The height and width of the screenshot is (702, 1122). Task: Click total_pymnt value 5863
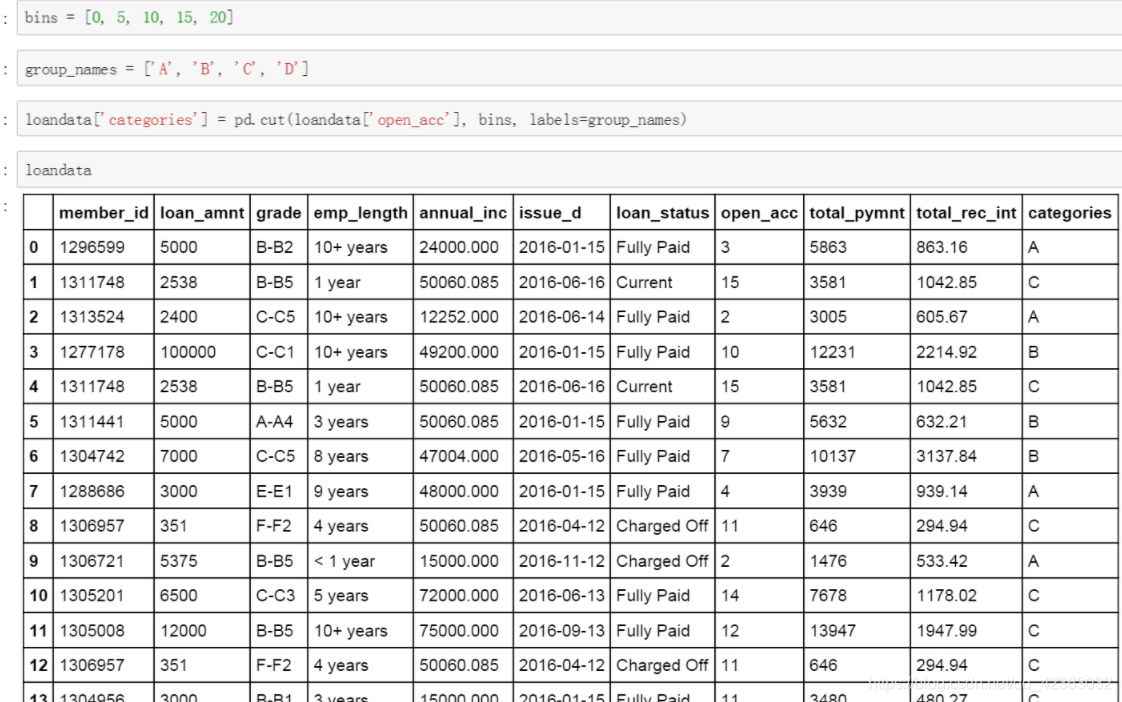tap(828, 248)
